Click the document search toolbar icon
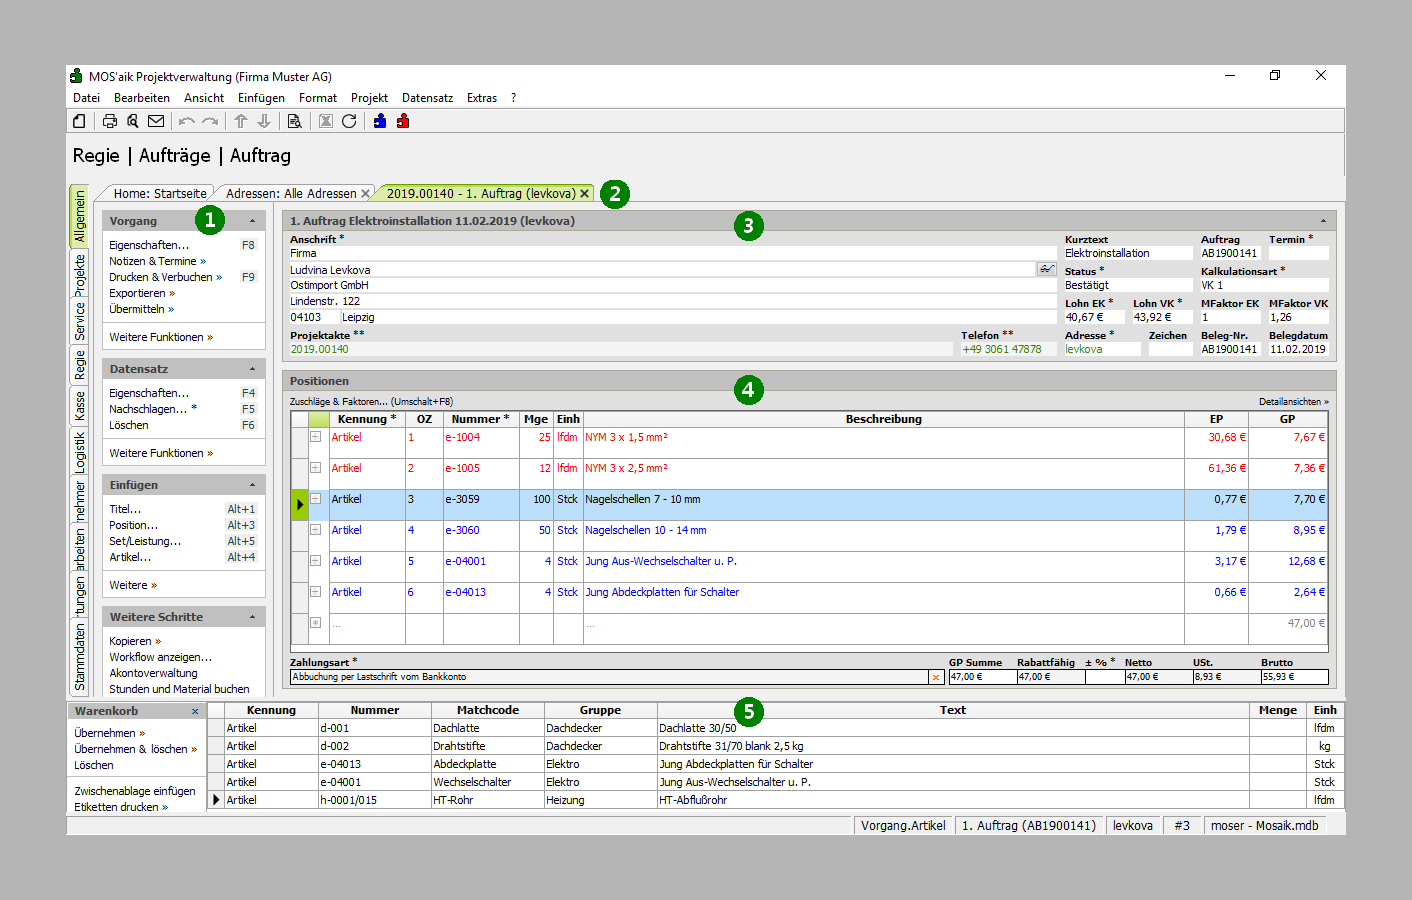 (294, 121)
